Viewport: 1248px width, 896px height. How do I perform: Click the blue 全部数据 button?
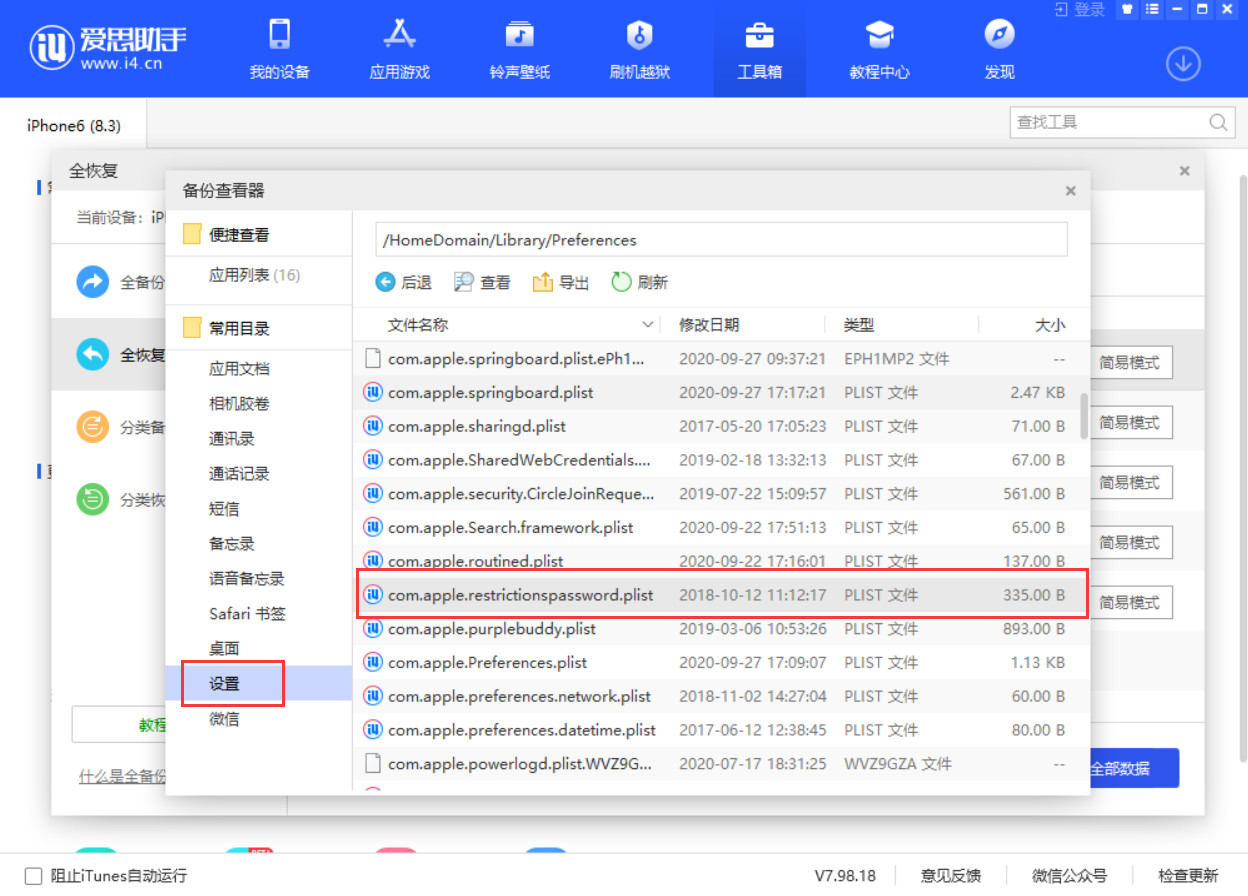click(1135, 767)
